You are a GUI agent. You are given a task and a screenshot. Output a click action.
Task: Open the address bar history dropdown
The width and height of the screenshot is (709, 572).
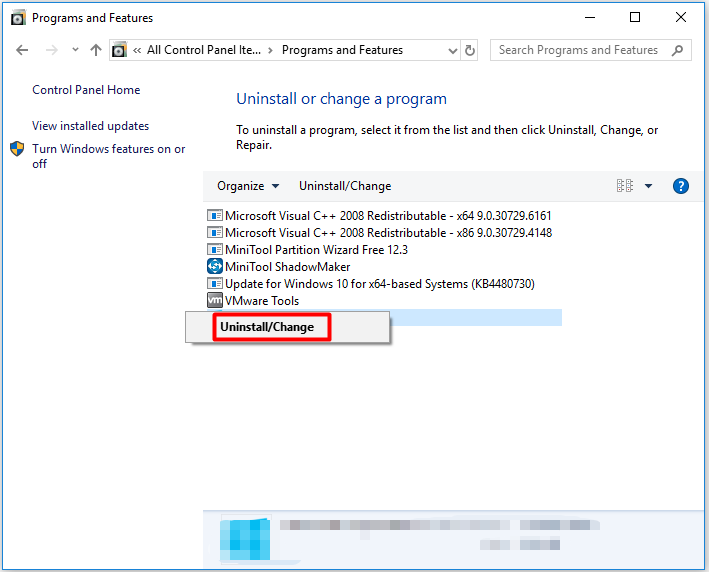coord(452,50)
